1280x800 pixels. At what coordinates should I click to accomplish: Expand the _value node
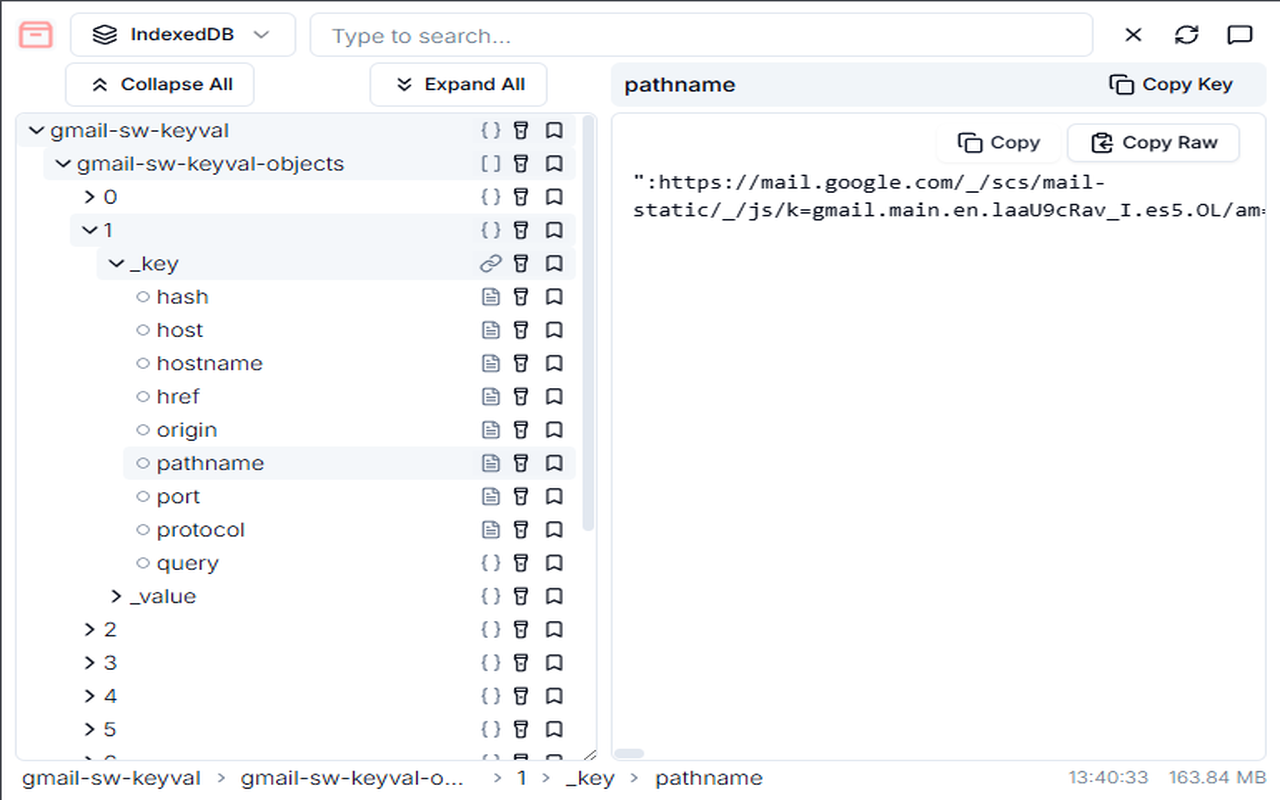[x=115, y=595]
